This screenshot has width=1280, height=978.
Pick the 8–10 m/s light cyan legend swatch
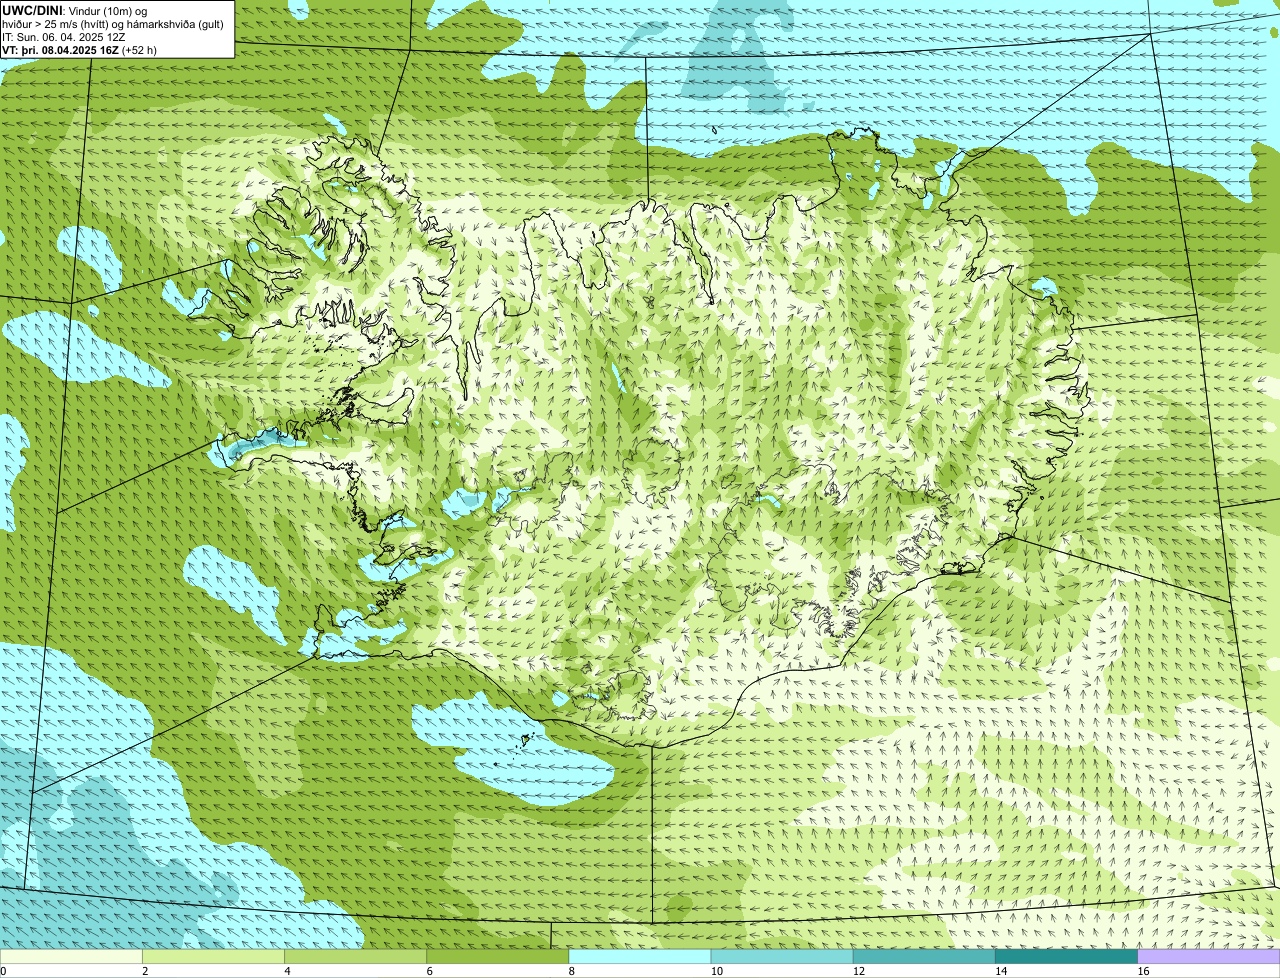[x=639, y=956]
